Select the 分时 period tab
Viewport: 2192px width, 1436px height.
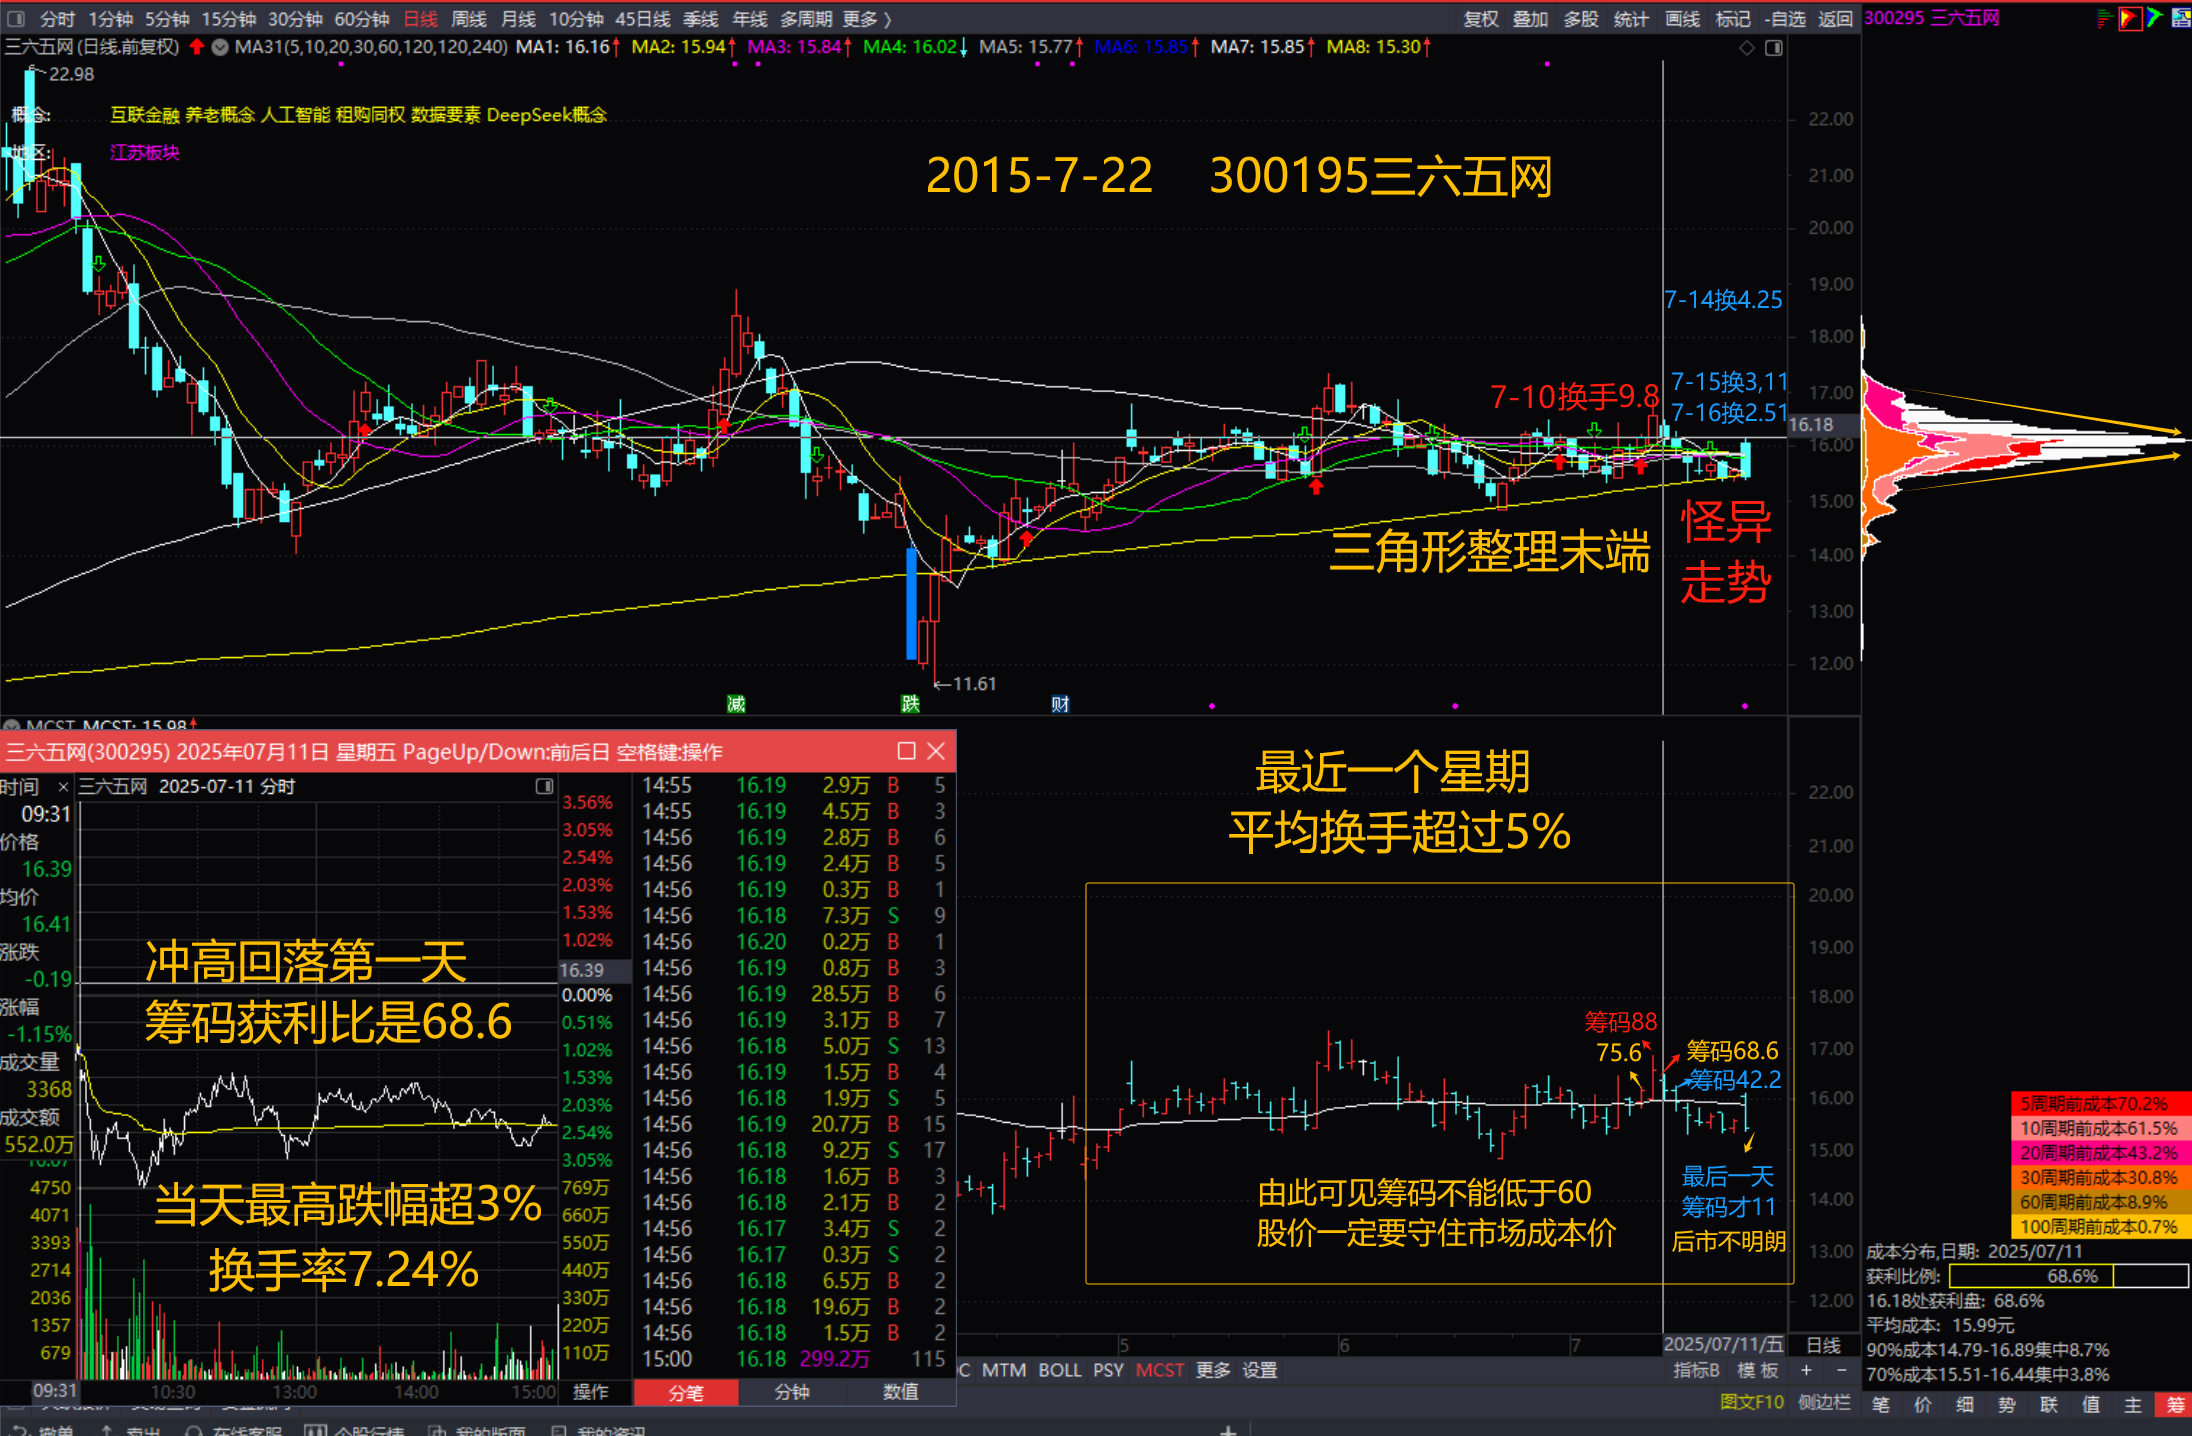(57, 19)
